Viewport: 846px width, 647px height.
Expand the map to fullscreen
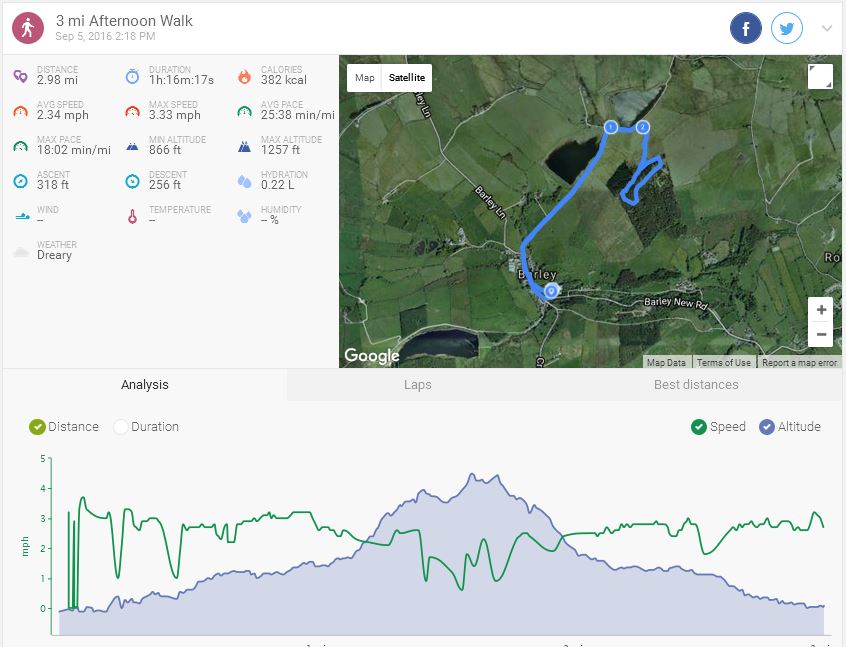pyautogui.click(x=820, y=77)
